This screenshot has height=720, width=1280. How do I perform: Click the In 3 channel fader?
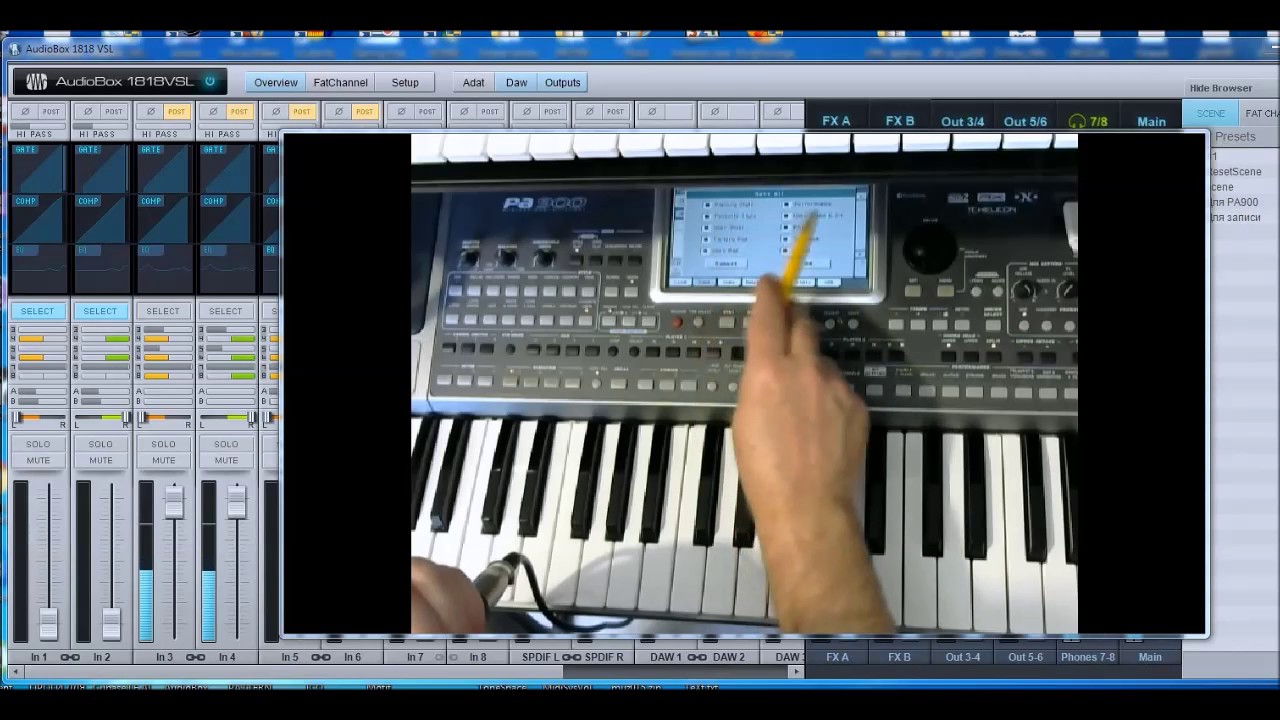pyautogui.click(x=174, y=503)
